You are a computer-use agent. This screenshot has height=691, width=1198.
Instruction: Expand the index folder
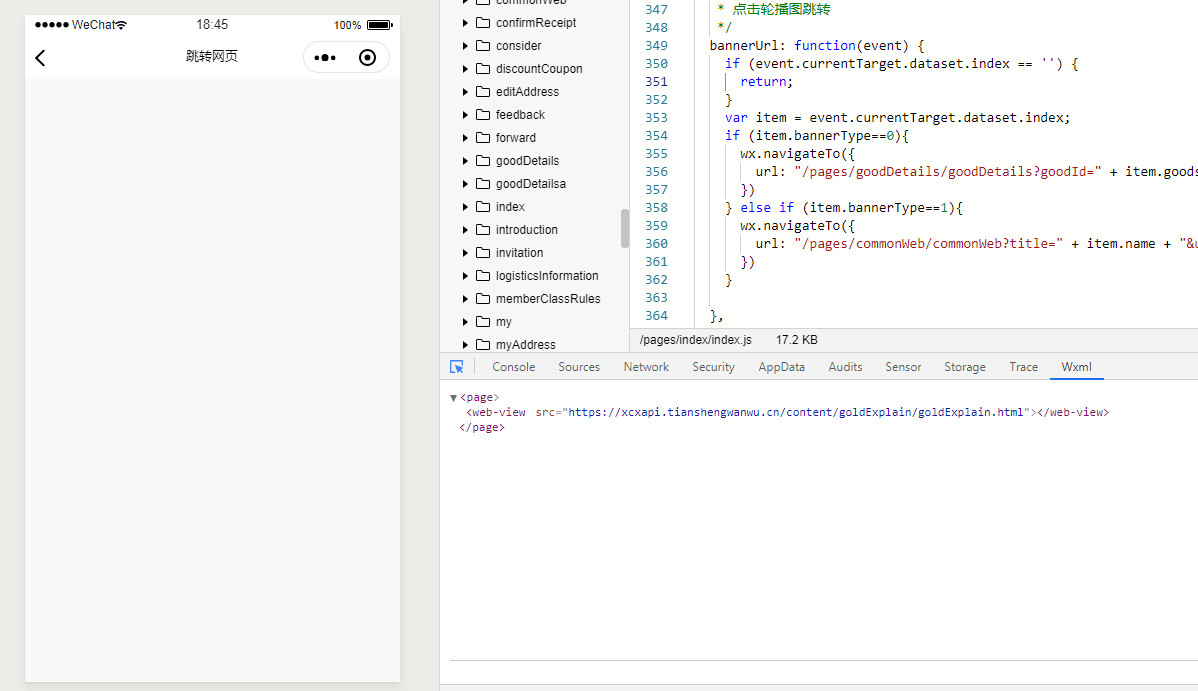pyautogui.click(x=465, y=206)
